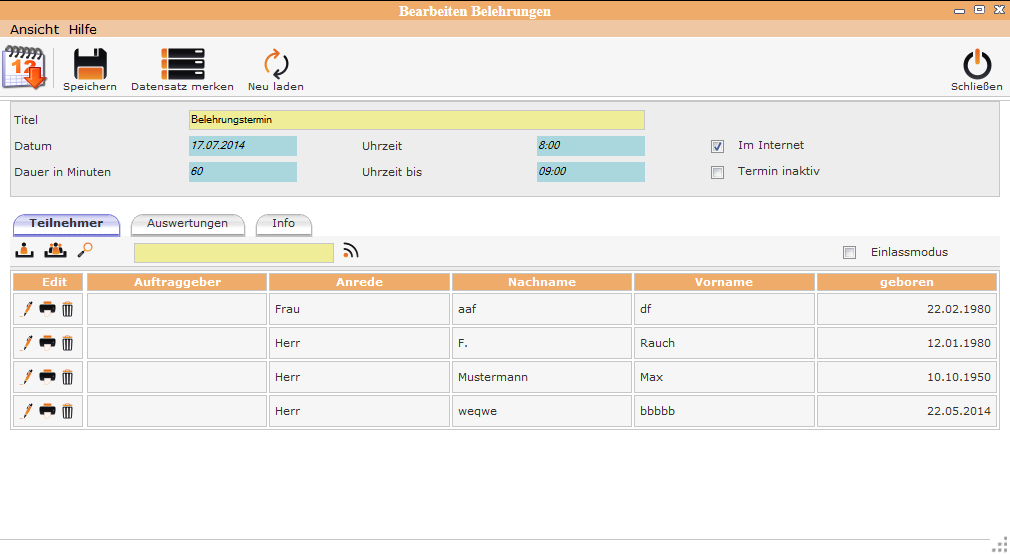Toggle the Einlassmodus checkbox

click(850, 252)
